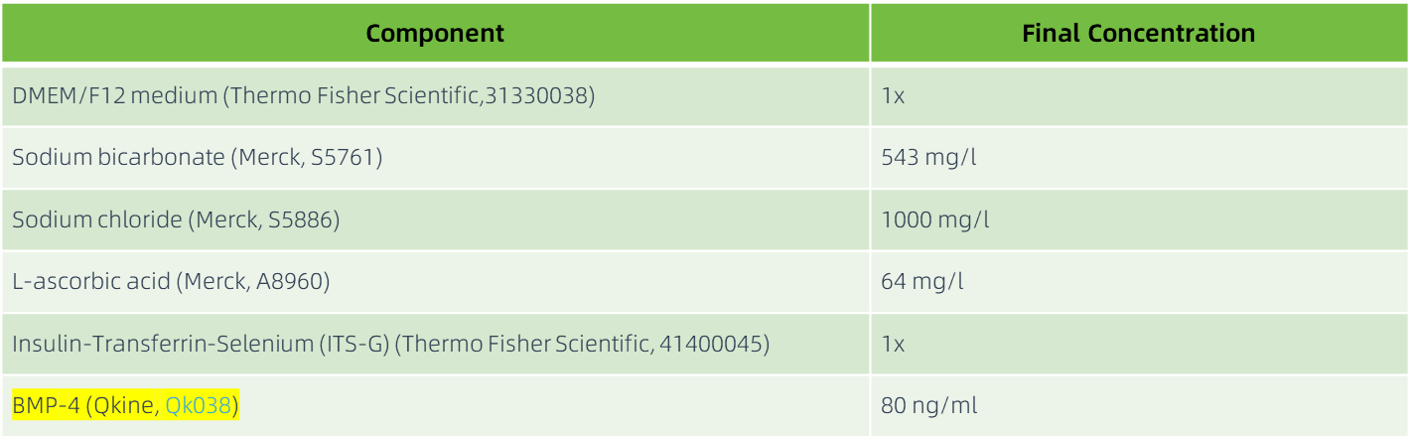Click the 1x value for ITS-G
This screenshot has width=1413, height=440.
click(892, 345)
